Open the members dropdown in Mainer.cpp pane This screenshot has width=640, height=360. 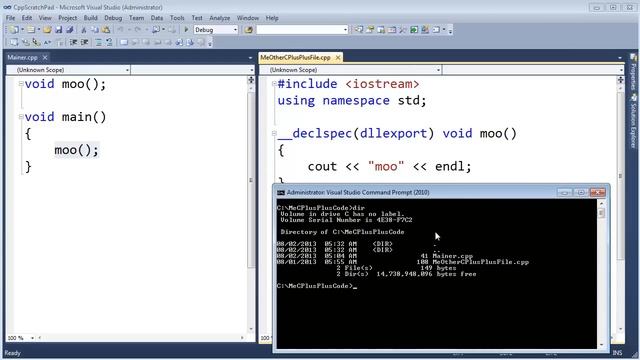tap(251, 70)
